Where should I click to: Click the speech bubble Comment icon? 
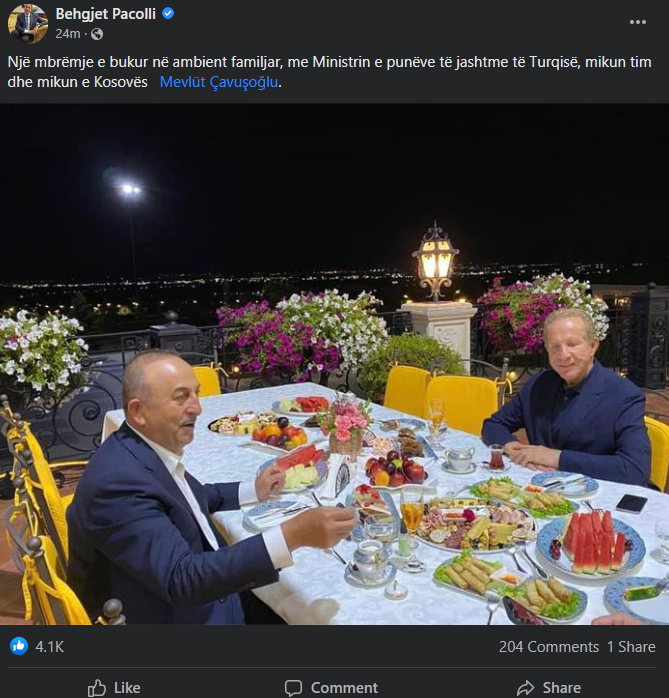293,687
